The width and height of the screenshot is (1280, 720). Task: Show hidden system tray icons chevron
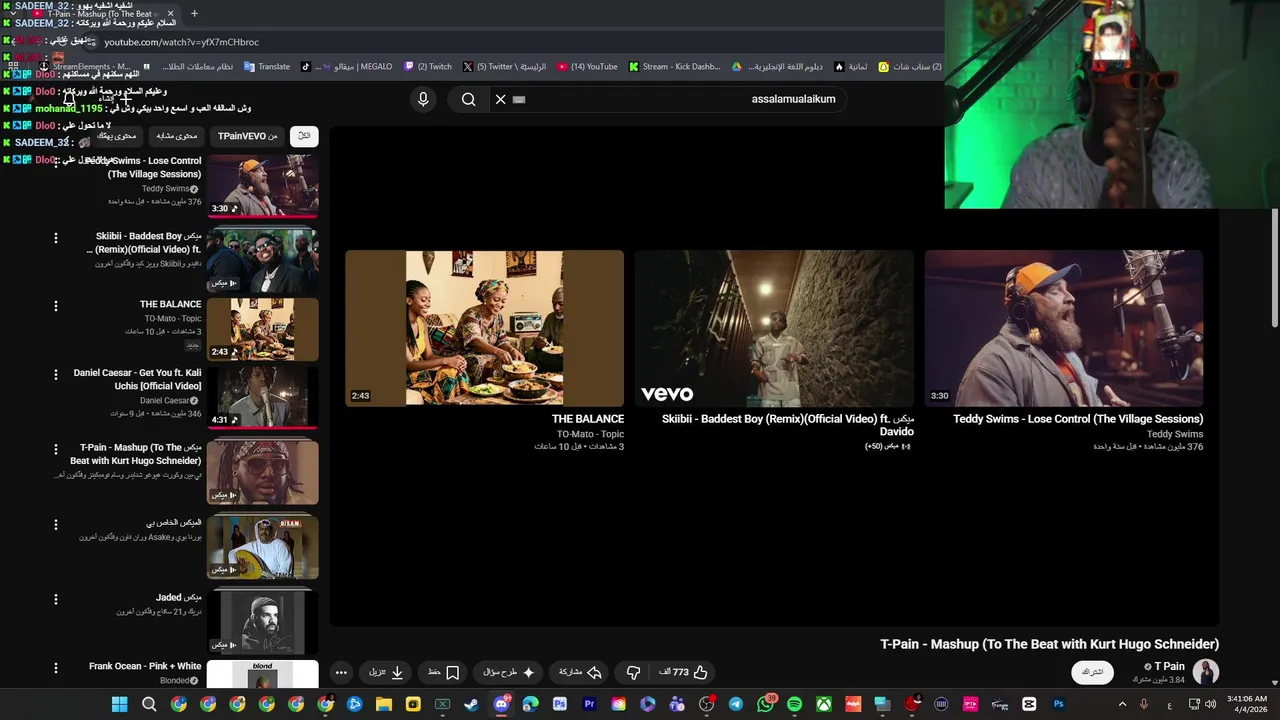pyautogui.click(x=1122, y=704)
